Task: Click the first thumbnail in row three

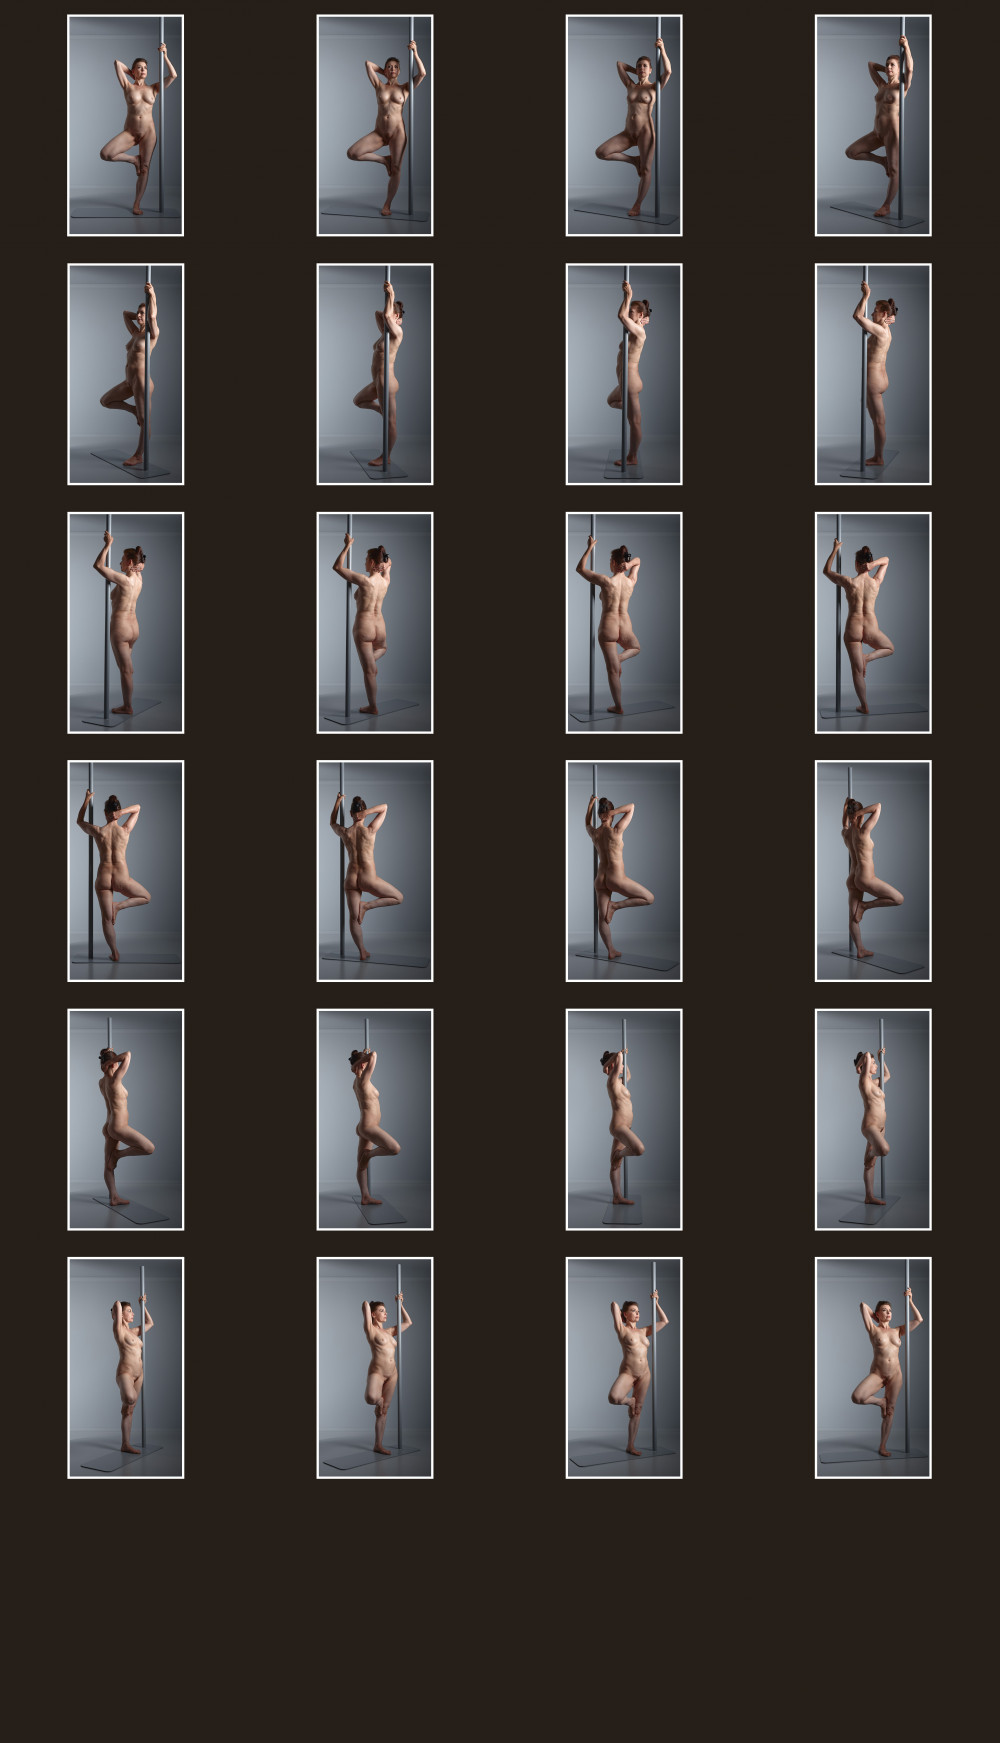Action: coord(125,622)
